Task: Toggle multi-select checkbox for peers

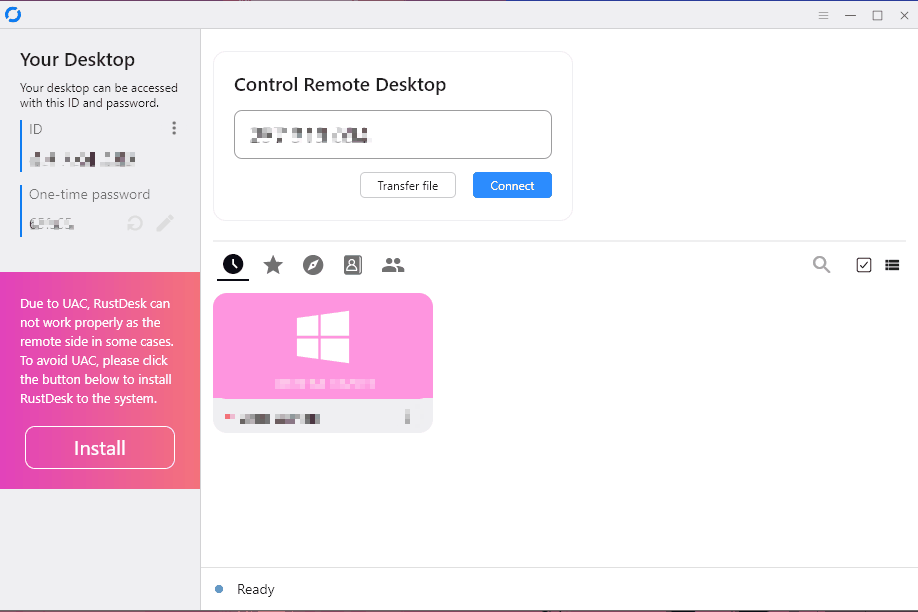Action: tap(864, 265)
